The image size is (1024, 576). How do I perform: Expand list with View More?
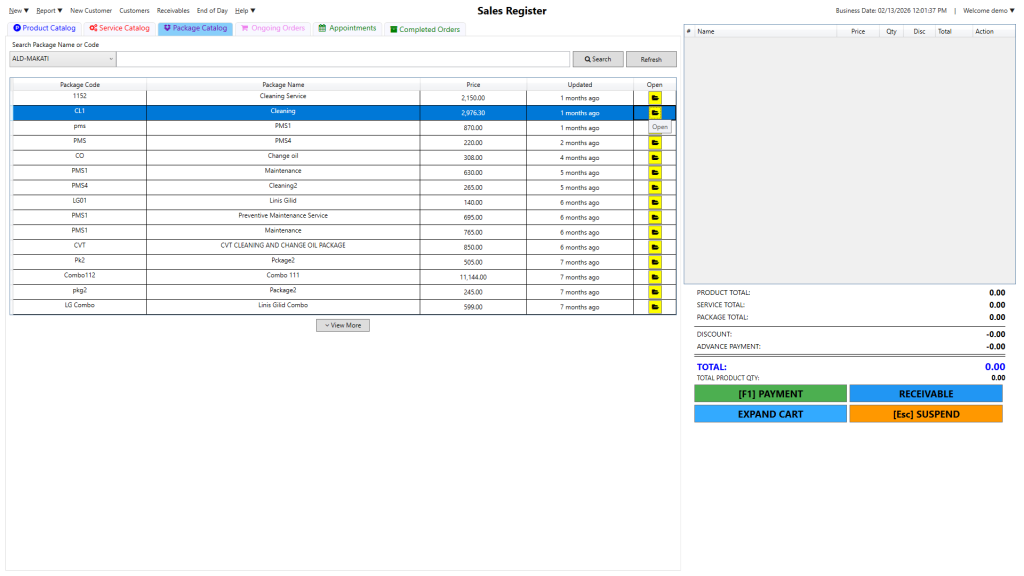click(343, 325)
